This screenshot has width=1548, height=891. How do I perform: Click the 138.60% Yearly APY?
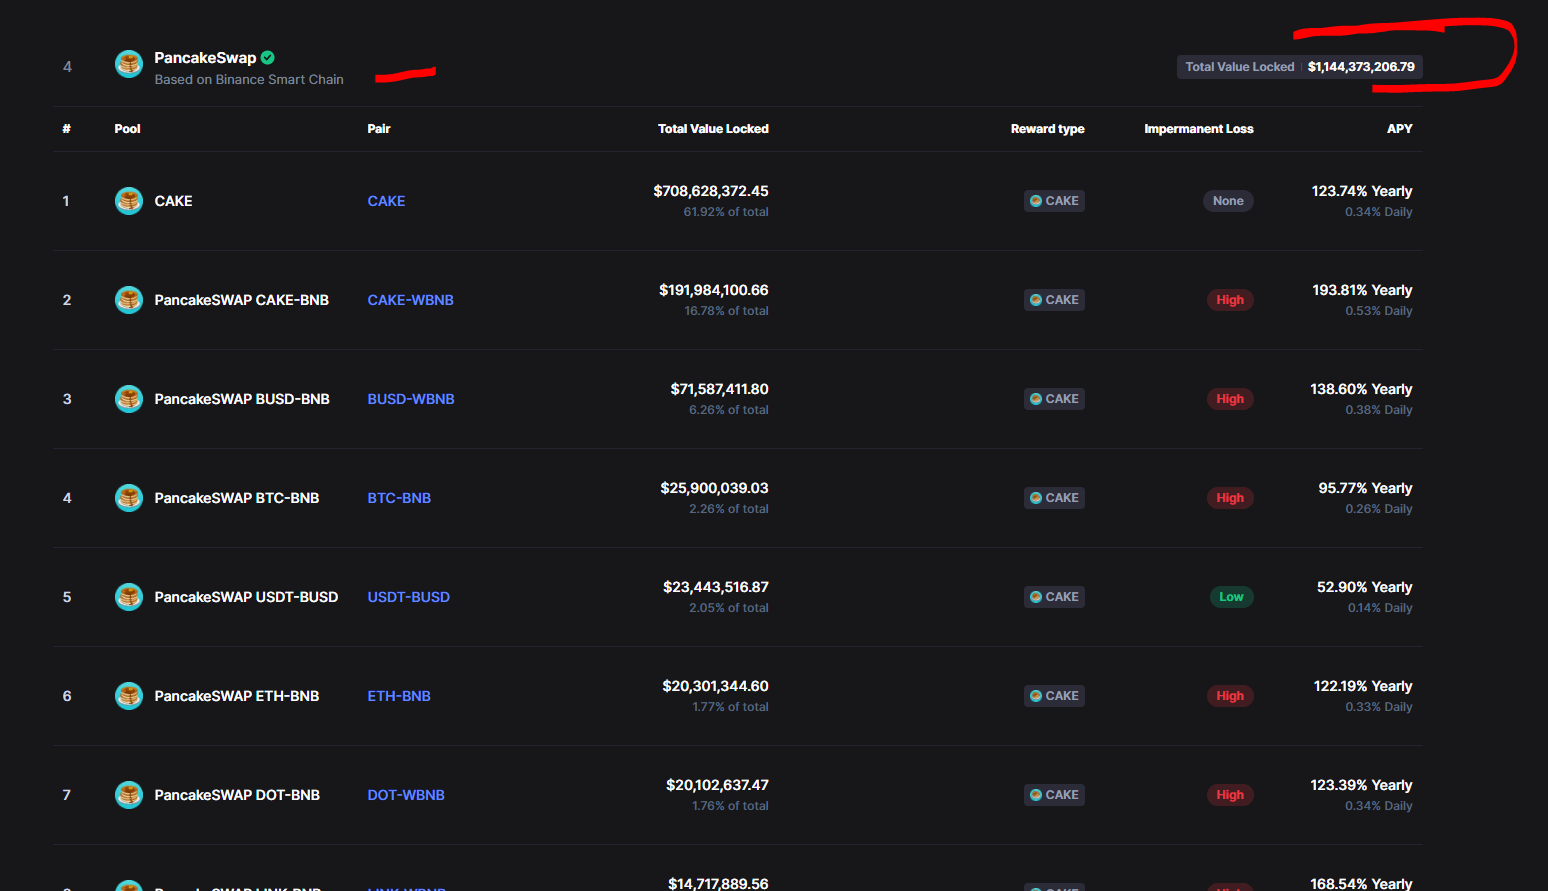1361,389
